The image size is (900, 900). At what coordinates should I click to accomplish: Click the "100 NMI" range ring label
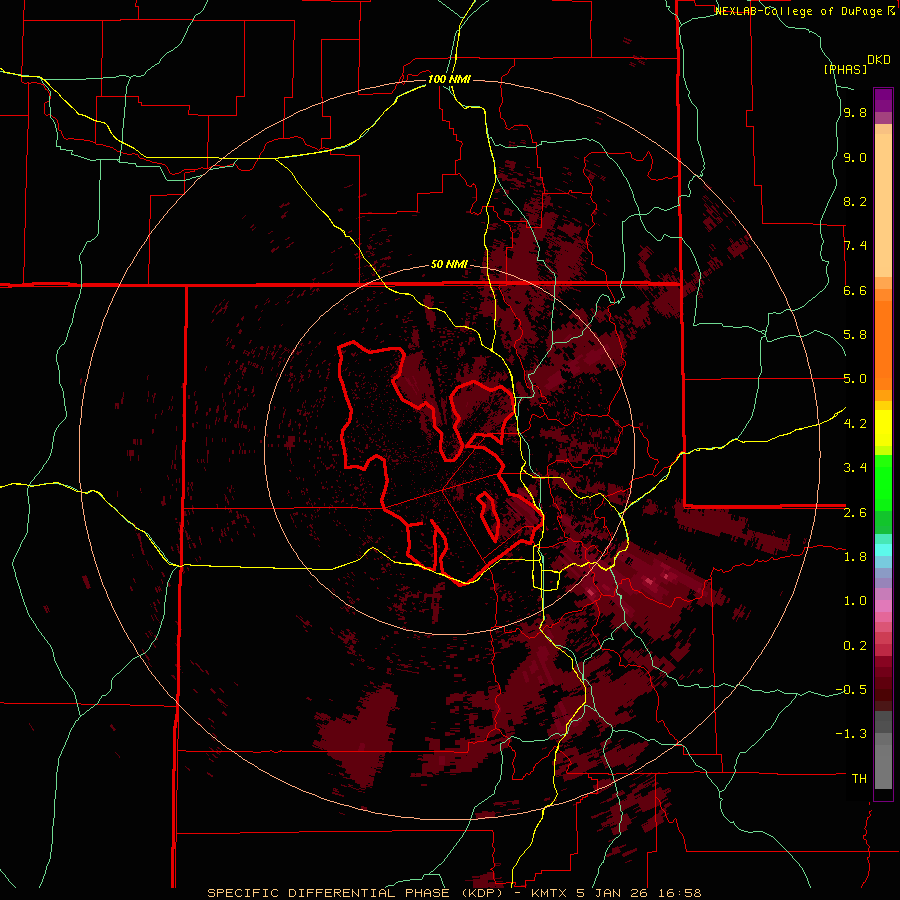pyautogui.click(x=449, y=79)
